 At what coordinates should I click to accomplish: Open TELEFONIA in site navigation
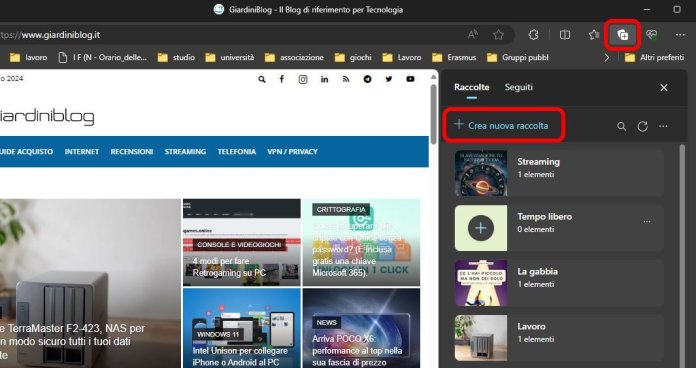coord(237,151)
